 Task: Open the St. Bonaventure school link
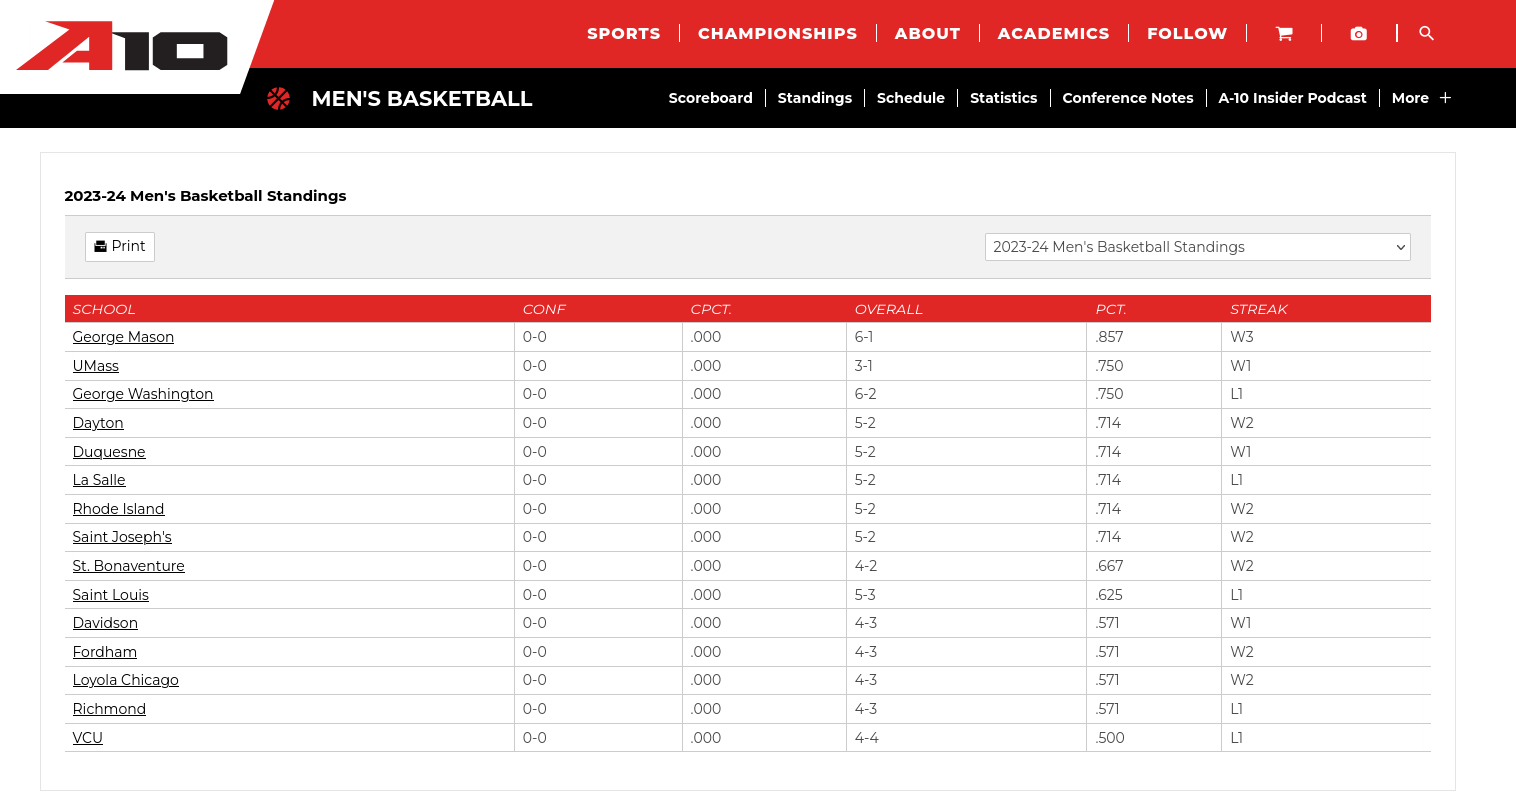[129, 566]
